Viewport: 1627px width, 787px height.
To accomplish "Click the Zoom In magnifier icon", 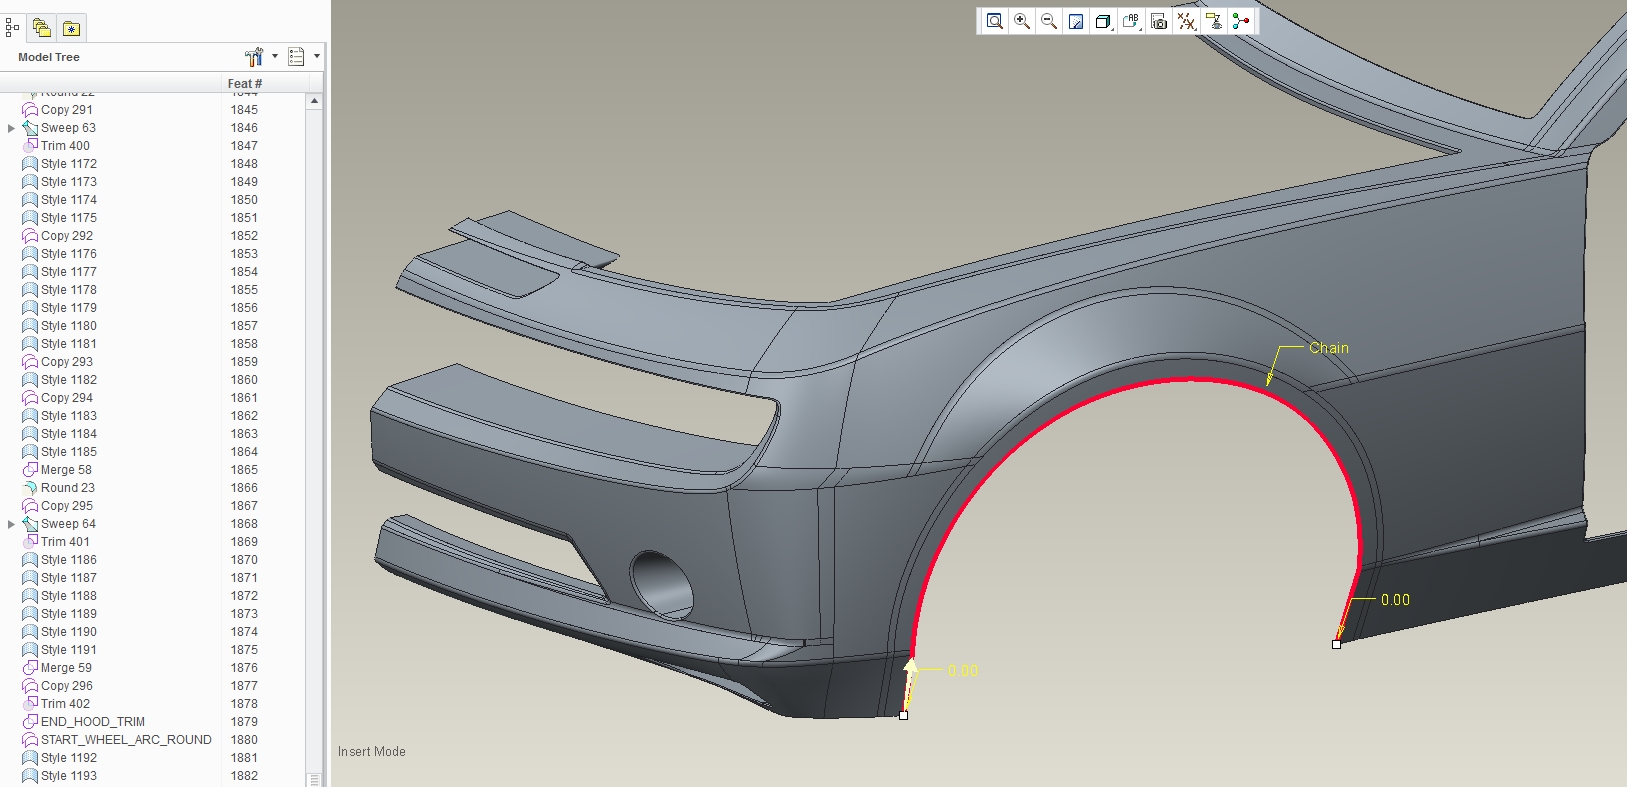I will click(x=1022, y=21).
